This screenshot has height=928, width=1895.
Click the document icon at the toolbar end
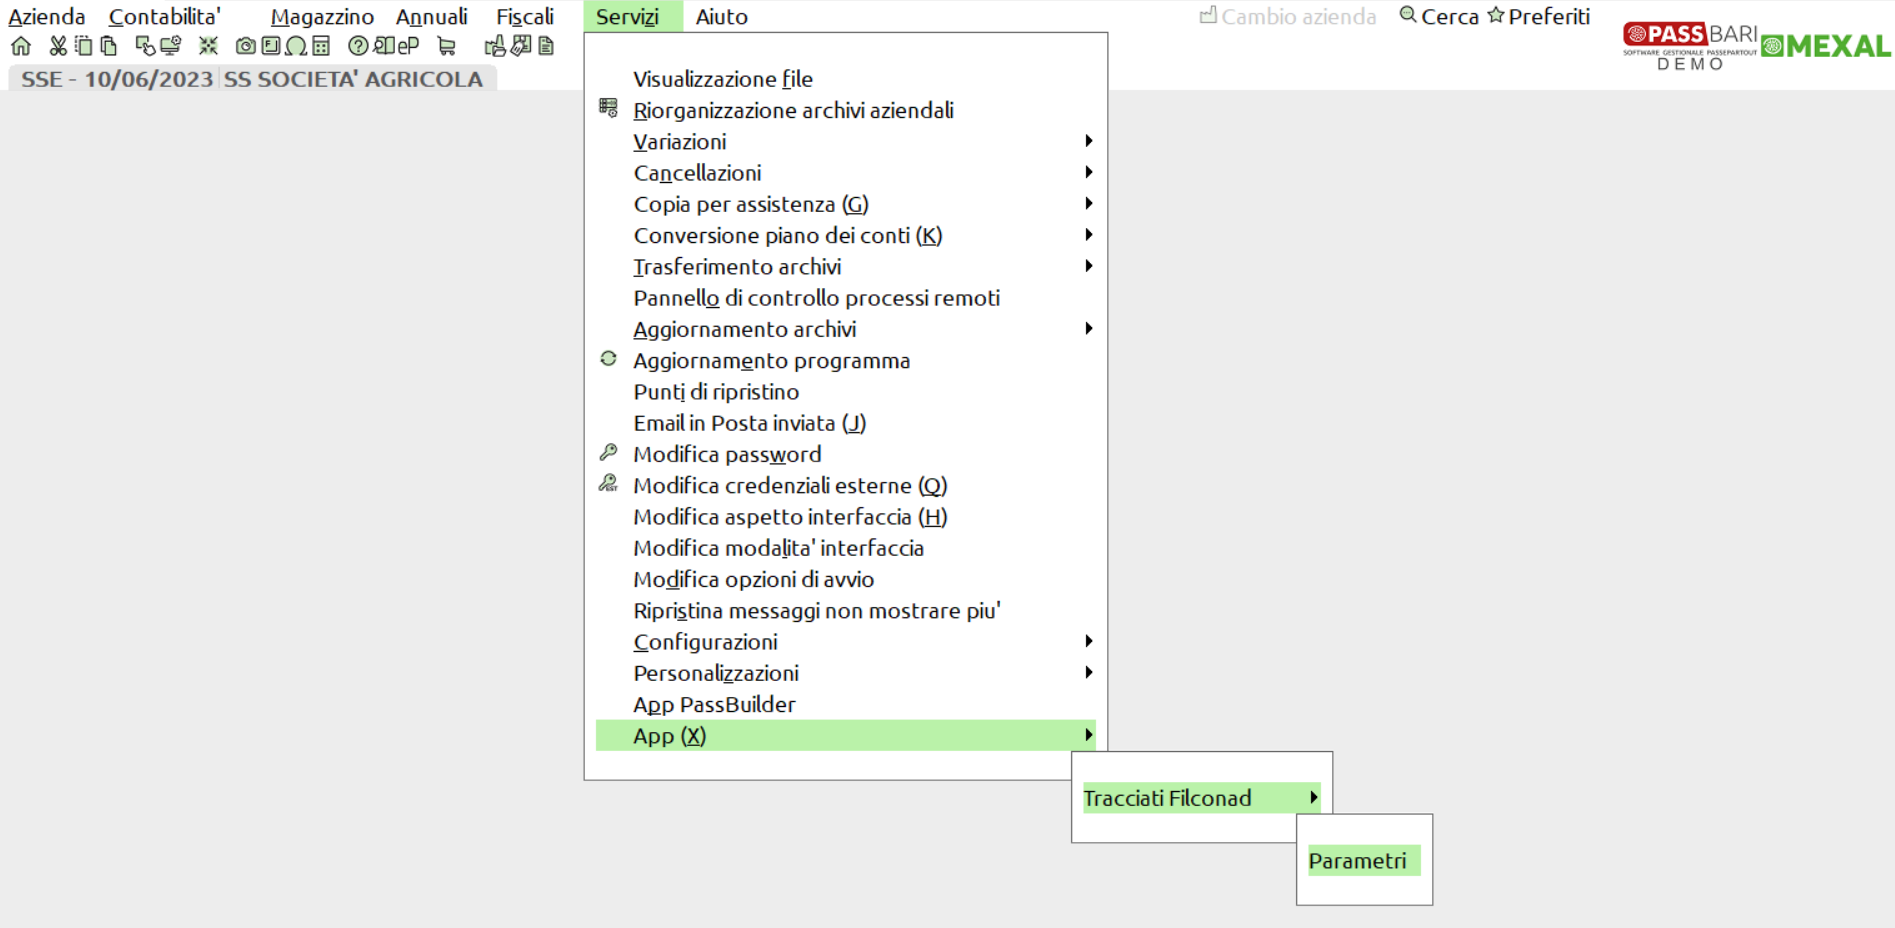[x=546, y=46]
